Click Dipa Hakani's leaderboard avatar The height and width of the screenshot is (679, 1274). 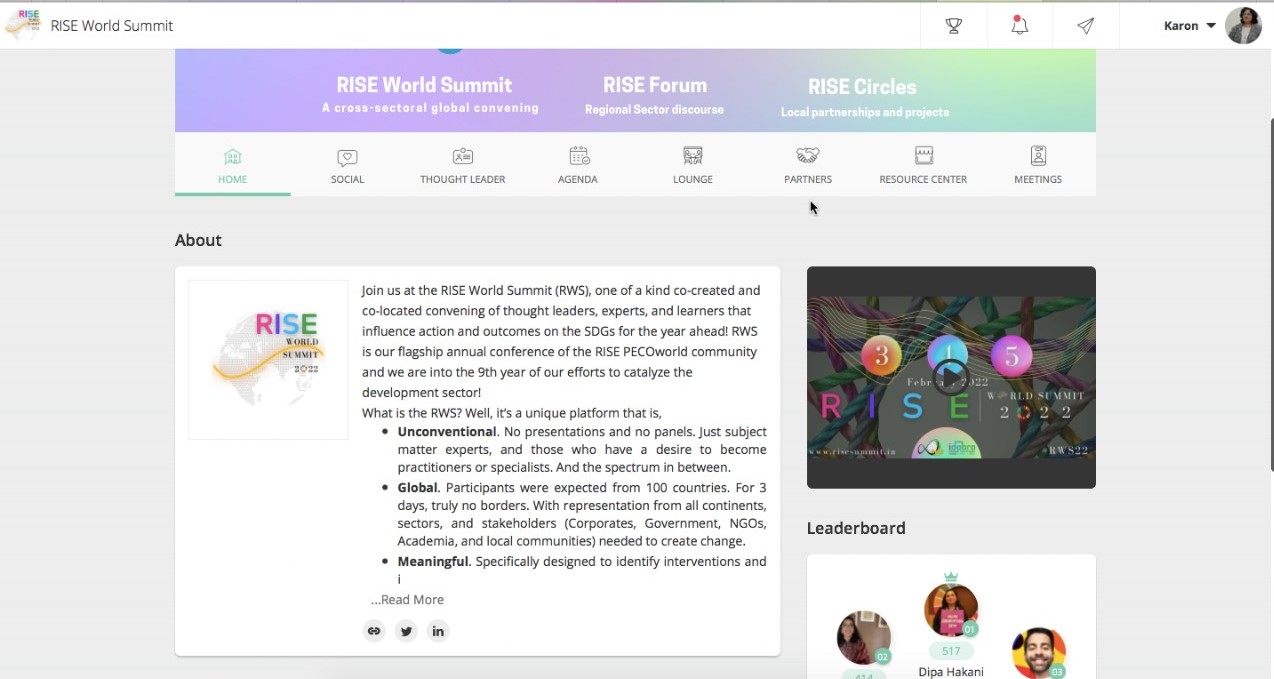(x=951, y=611)
